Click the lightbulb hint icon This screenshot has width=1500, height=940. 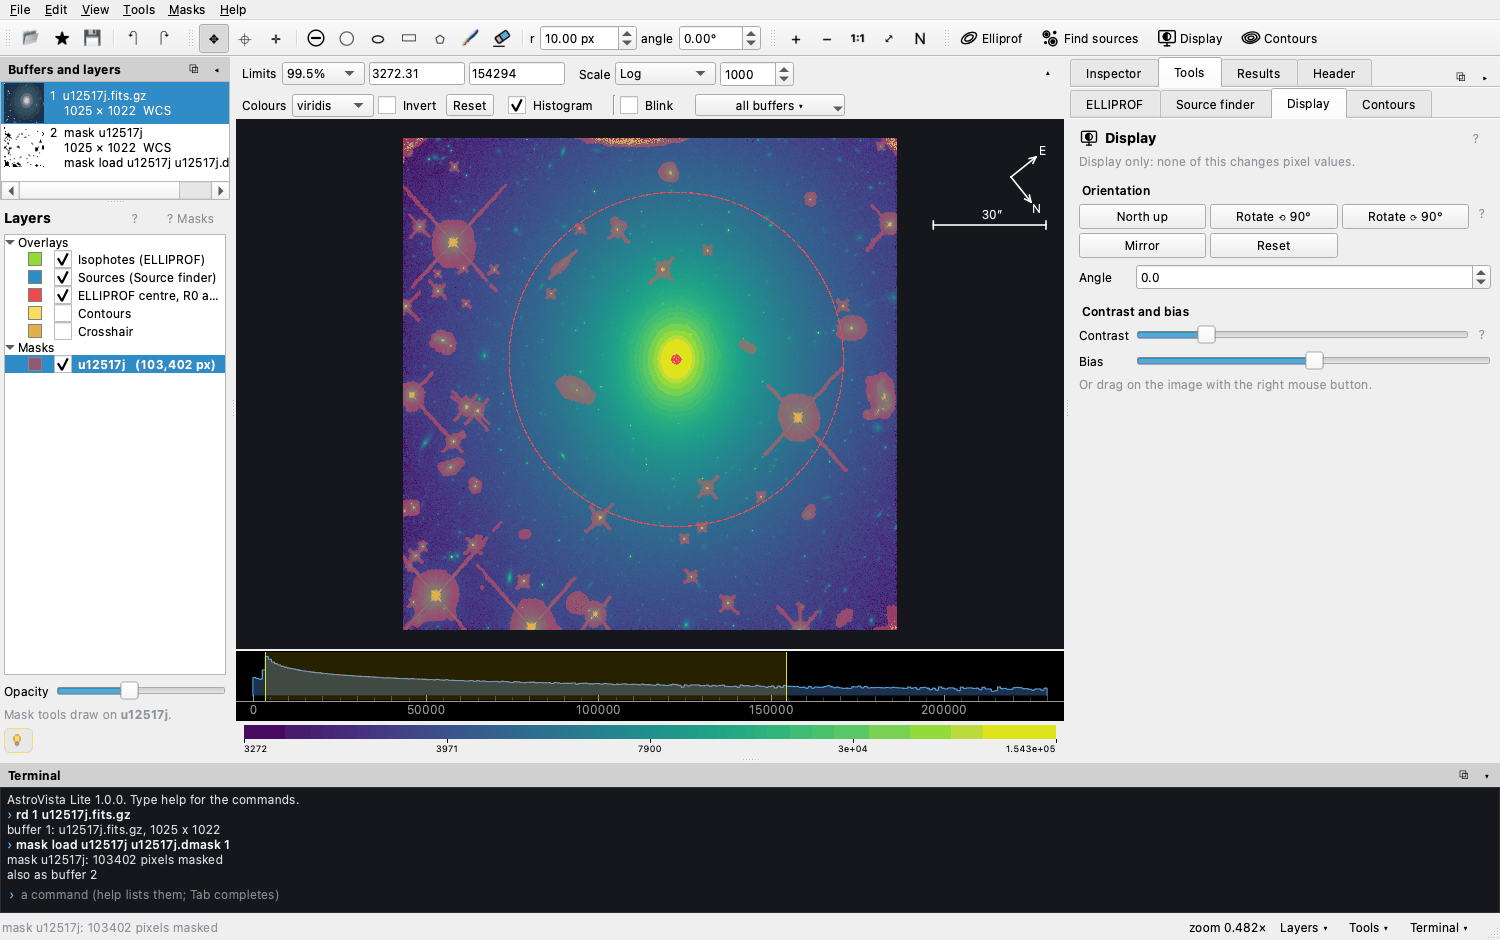[18, 740]
